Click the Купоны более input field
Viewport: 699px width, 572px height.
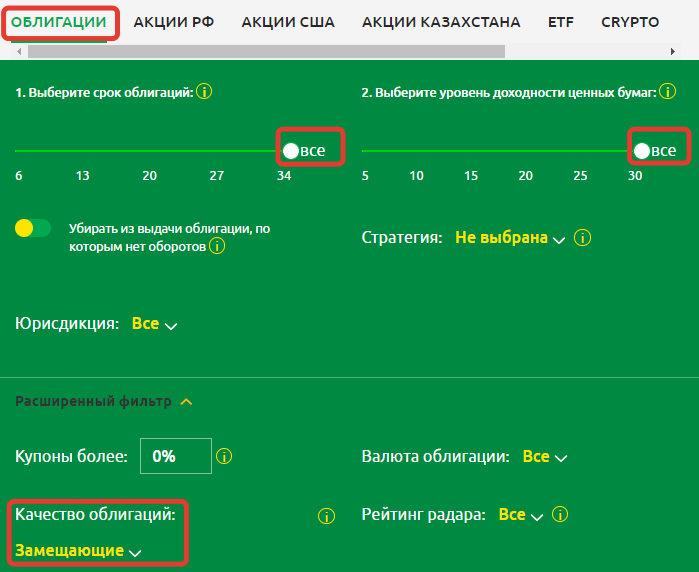pyautogui.click(x=176, y=456)
